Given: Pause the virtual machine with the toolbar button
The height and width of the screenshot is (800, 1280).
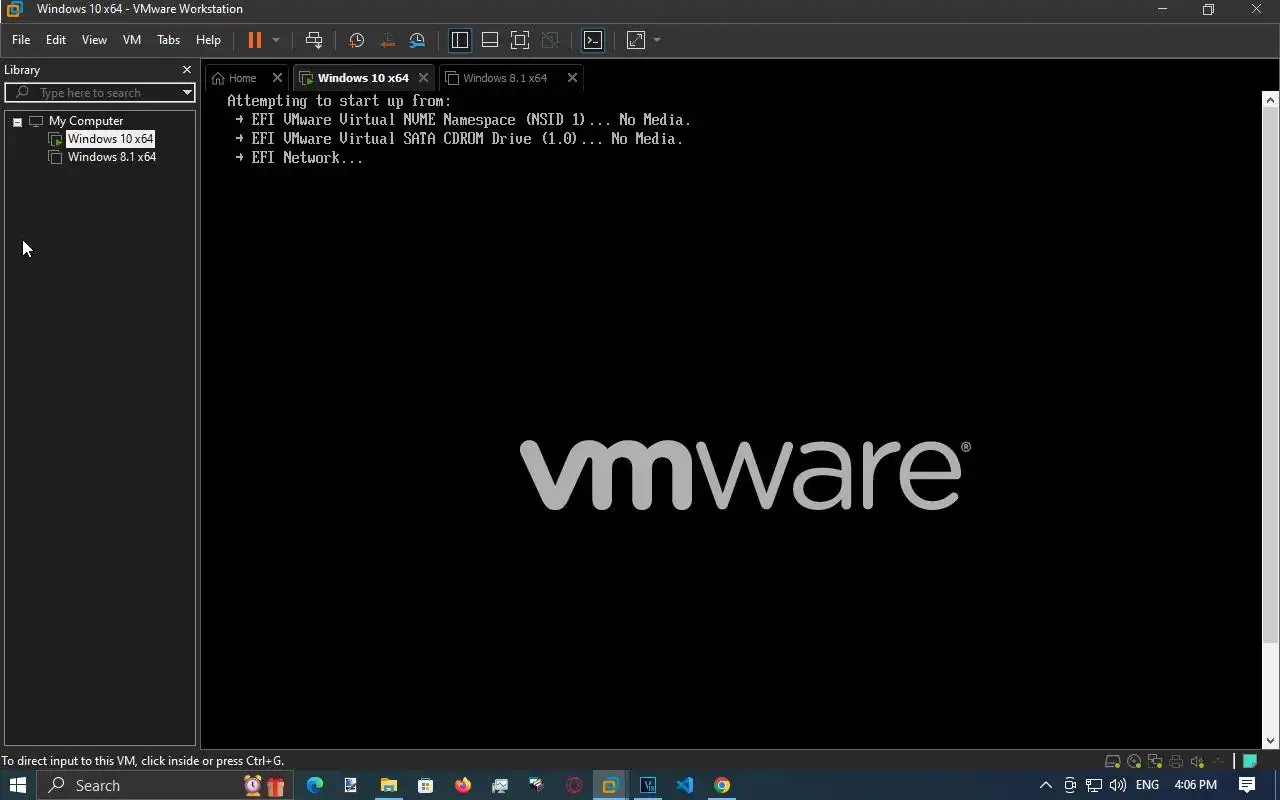Looking at the screenshot, I should tap(254, 40).
